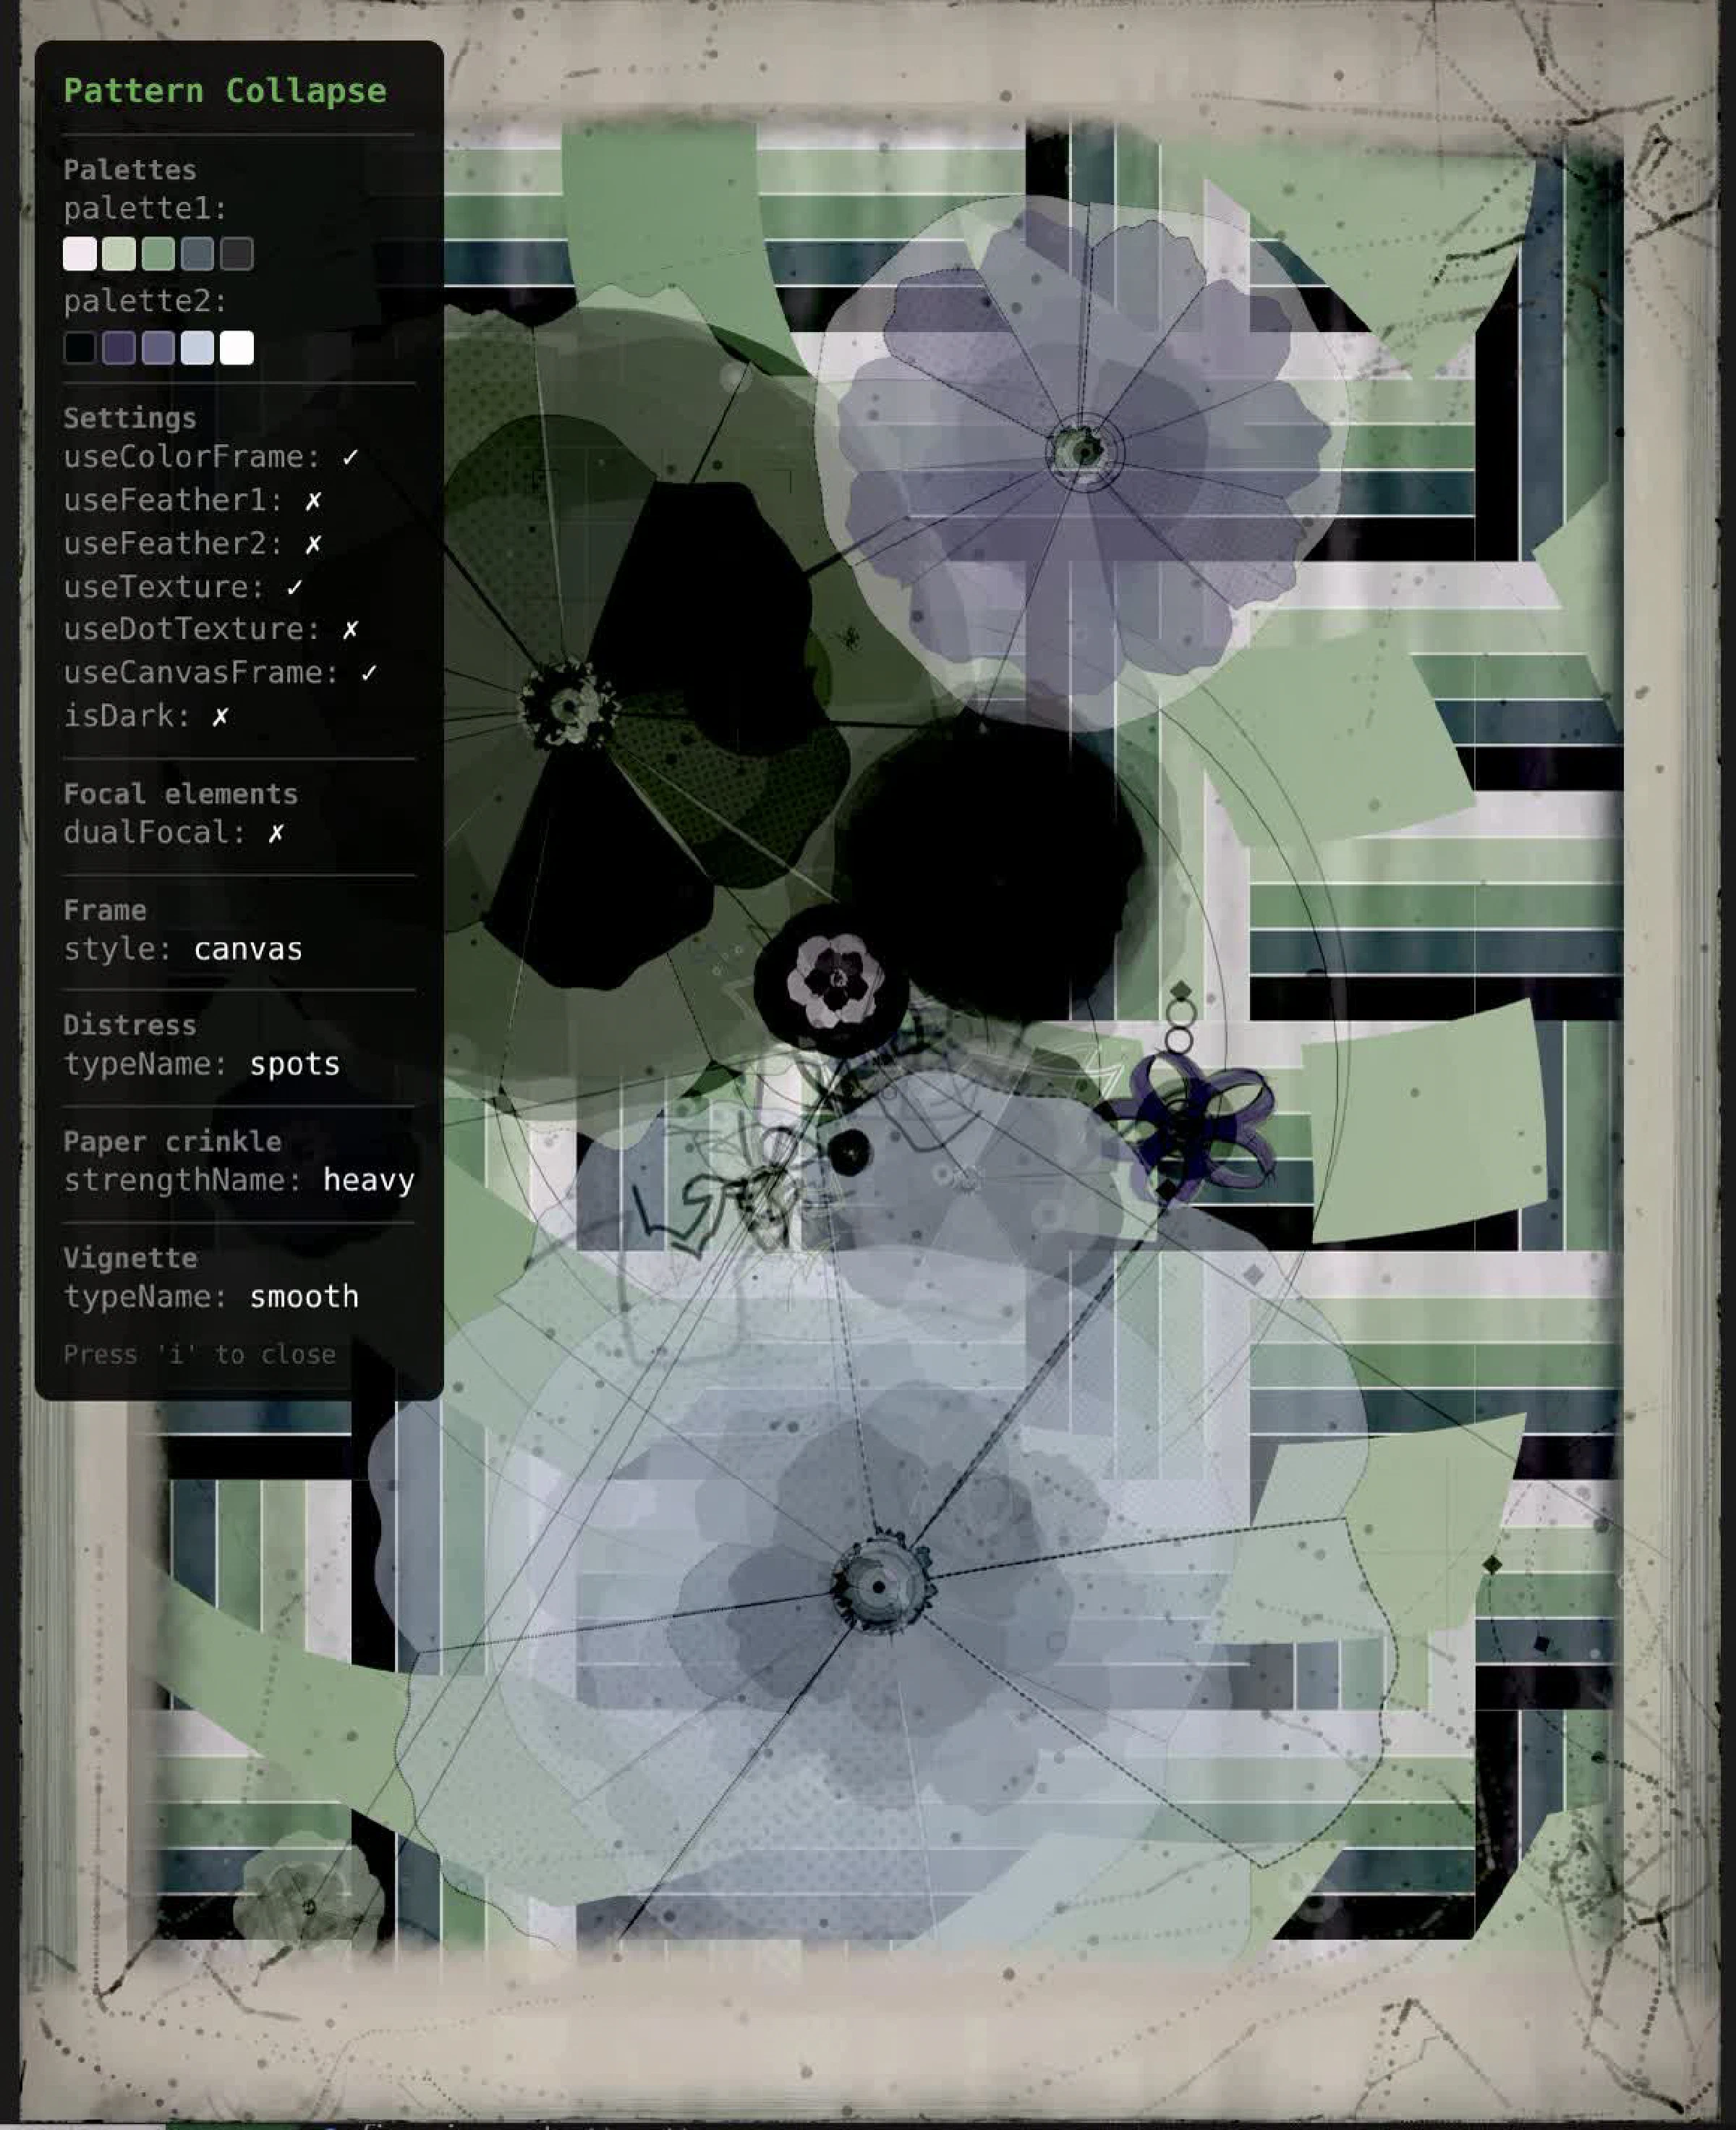This screenshot has width=1736, height=2130.
Task: Click the useCanvasFrame check mark
Action: pos(369,673)
